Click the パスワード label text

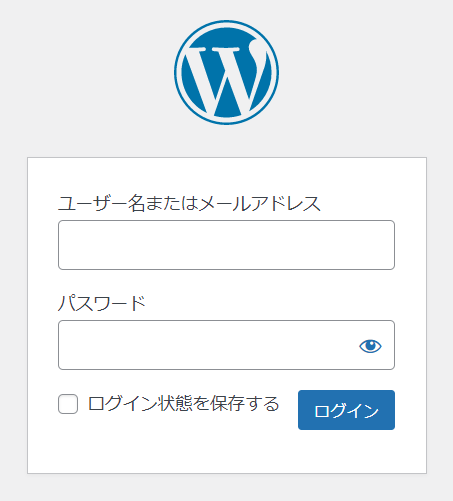pos(102,303)
